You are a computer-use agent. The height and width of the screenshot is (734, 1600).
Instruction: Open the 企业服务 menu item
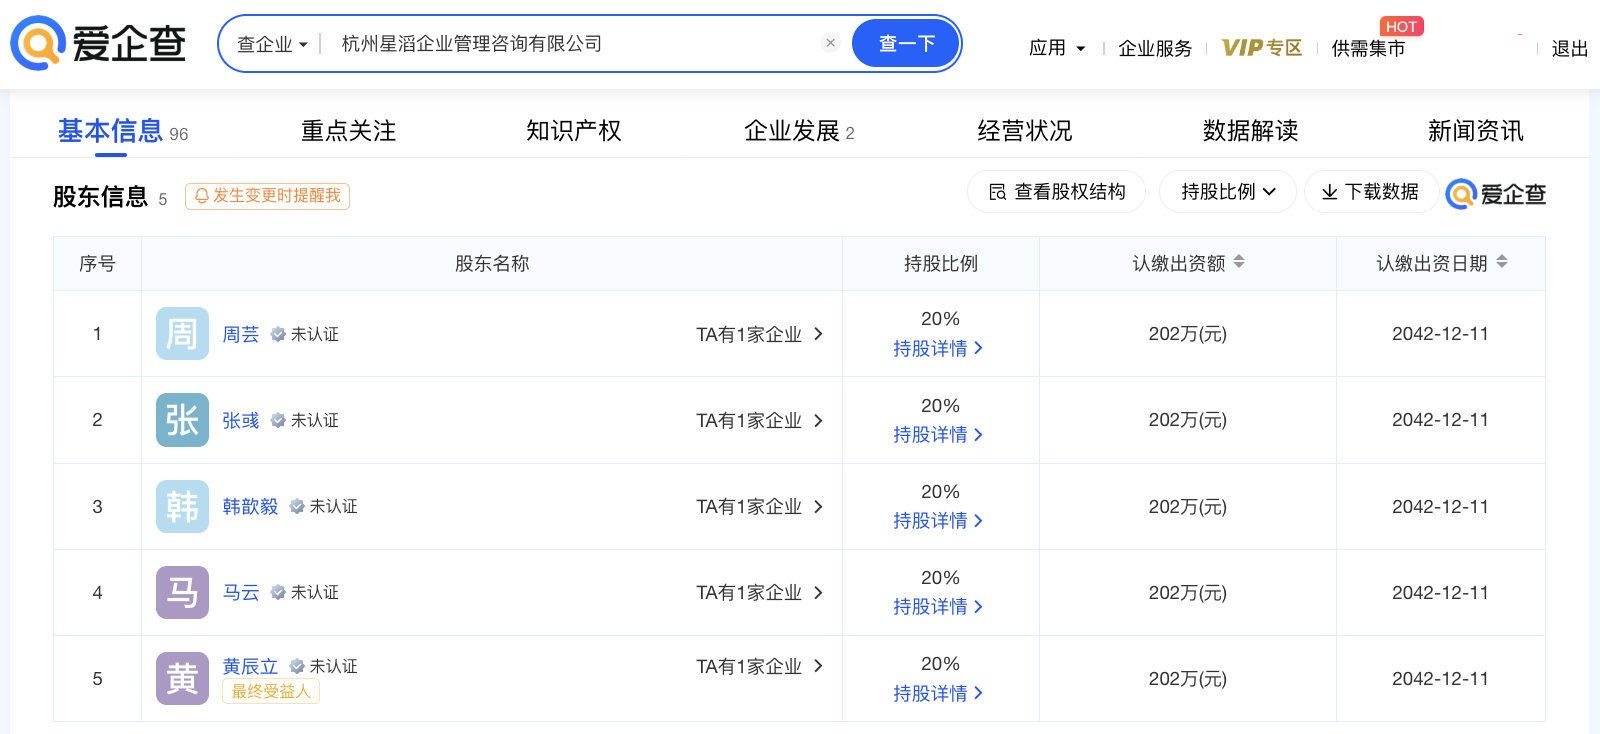[x=1155, y=48]
